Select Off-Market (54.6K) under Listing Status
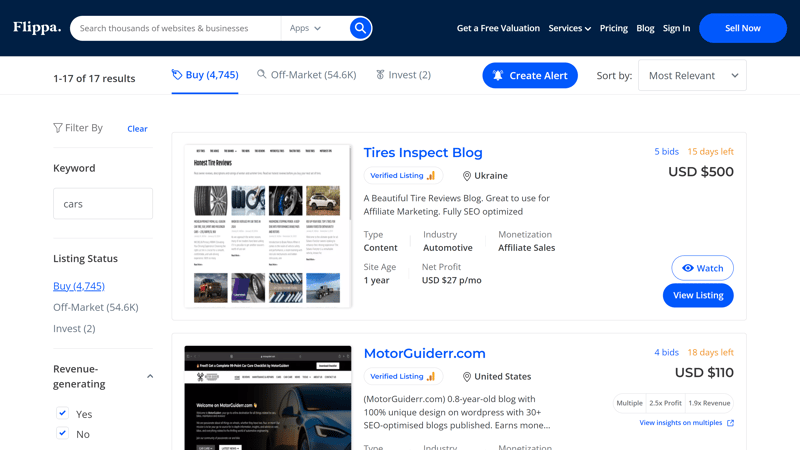 coord(95,307)
